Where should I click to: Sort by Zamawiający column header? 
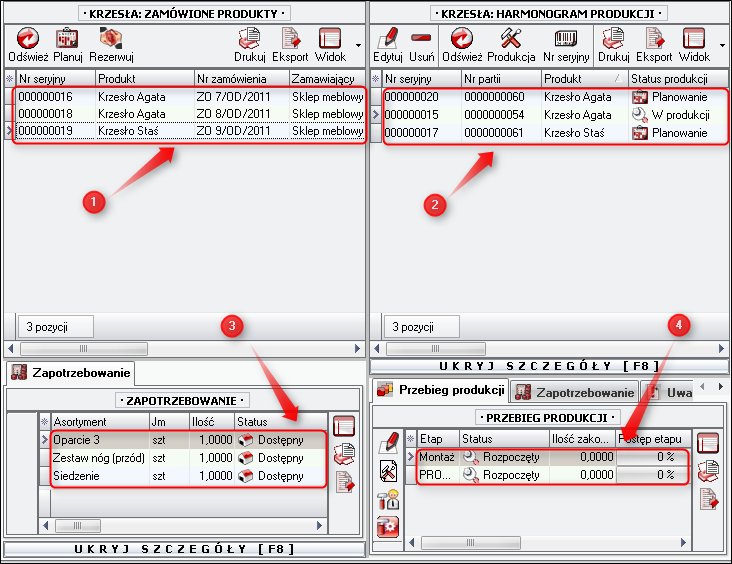(x=327, y=78)
